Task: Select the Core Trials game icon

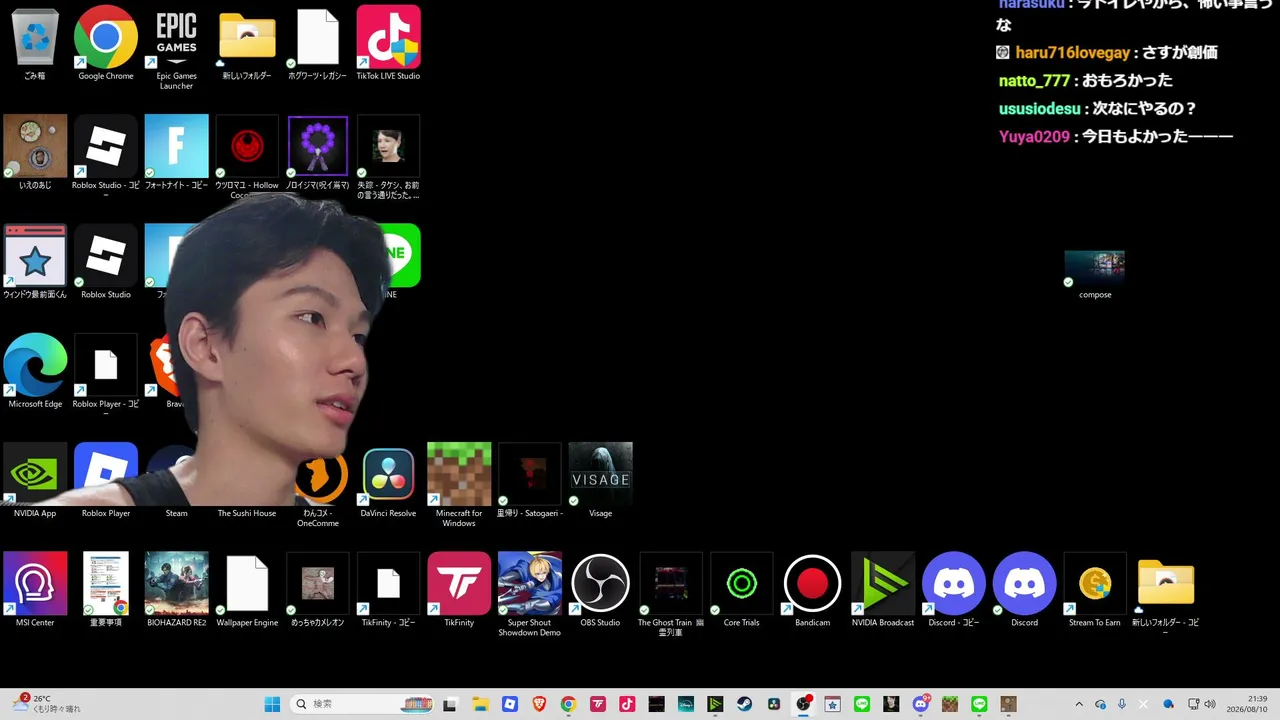Action: (x=742, y=590)
